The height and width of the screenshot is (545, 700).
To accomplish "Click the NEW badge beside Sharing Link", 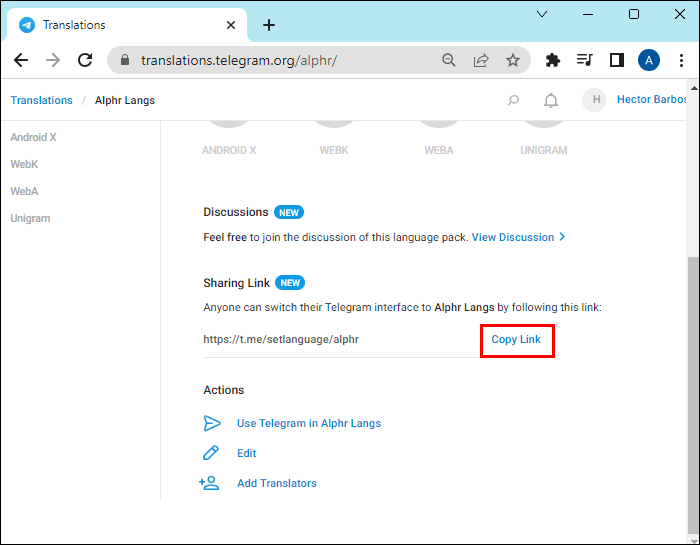I will point(290,283).
